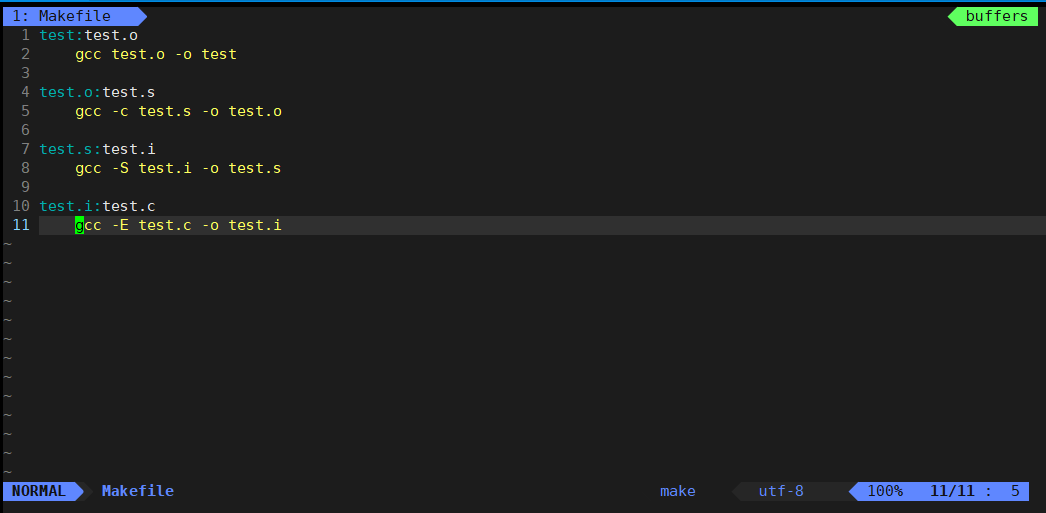Viewport: 1046px width, 513px height.
Task: Click the -c flag on line 5
Action: tap(120, 111)
